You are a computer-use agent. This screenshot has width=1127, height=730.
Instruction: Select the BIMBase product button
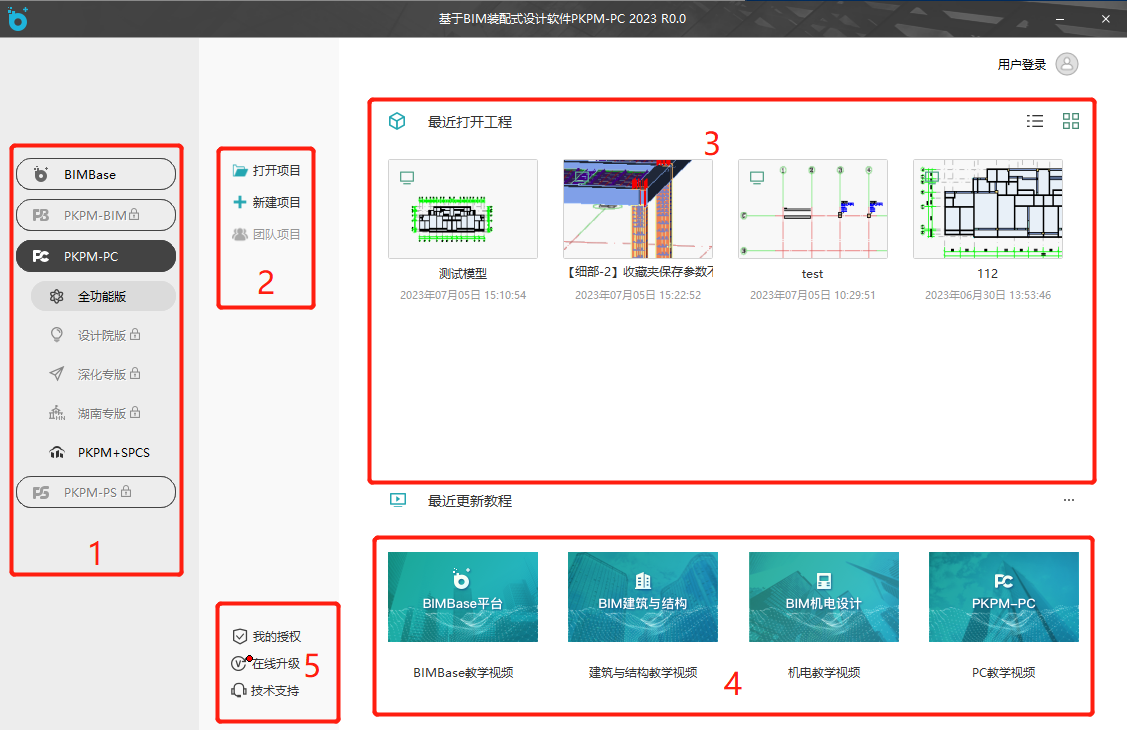96,175
